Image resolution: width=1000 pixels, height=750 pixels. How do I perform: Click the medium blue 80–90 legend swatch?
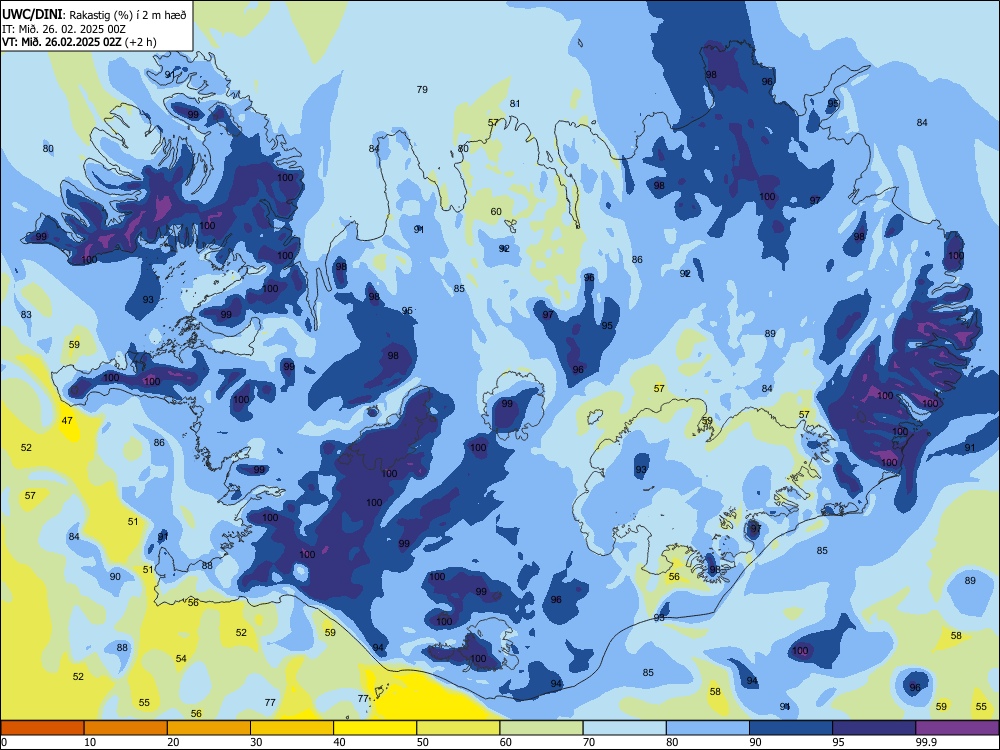click(x=707, y=728)
